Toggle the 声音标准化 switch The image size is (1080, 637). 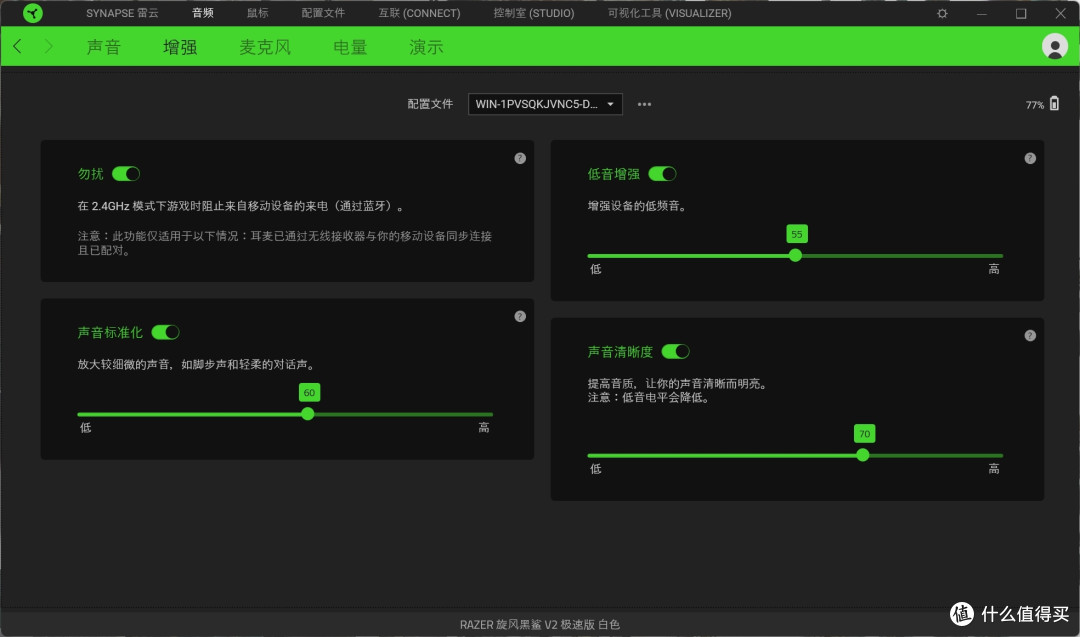click(165, 332)
